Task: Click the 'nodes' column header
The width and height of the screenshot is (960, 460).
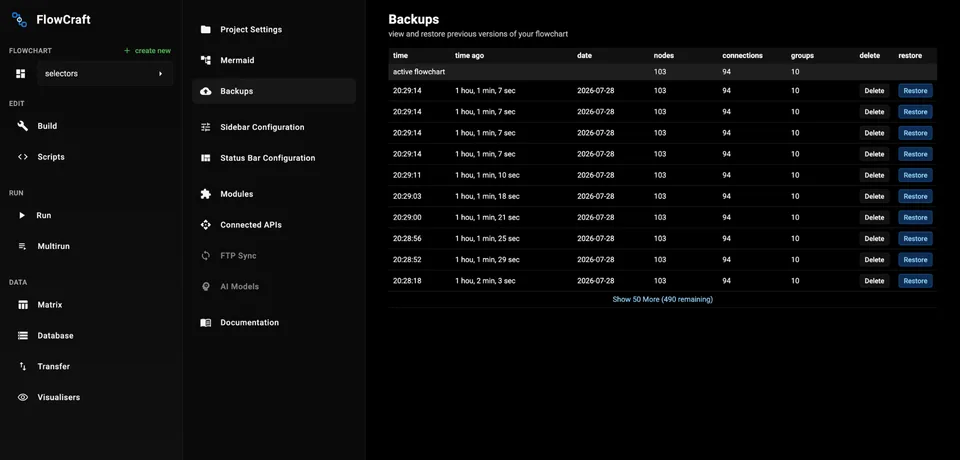Action: coord(664,55)
